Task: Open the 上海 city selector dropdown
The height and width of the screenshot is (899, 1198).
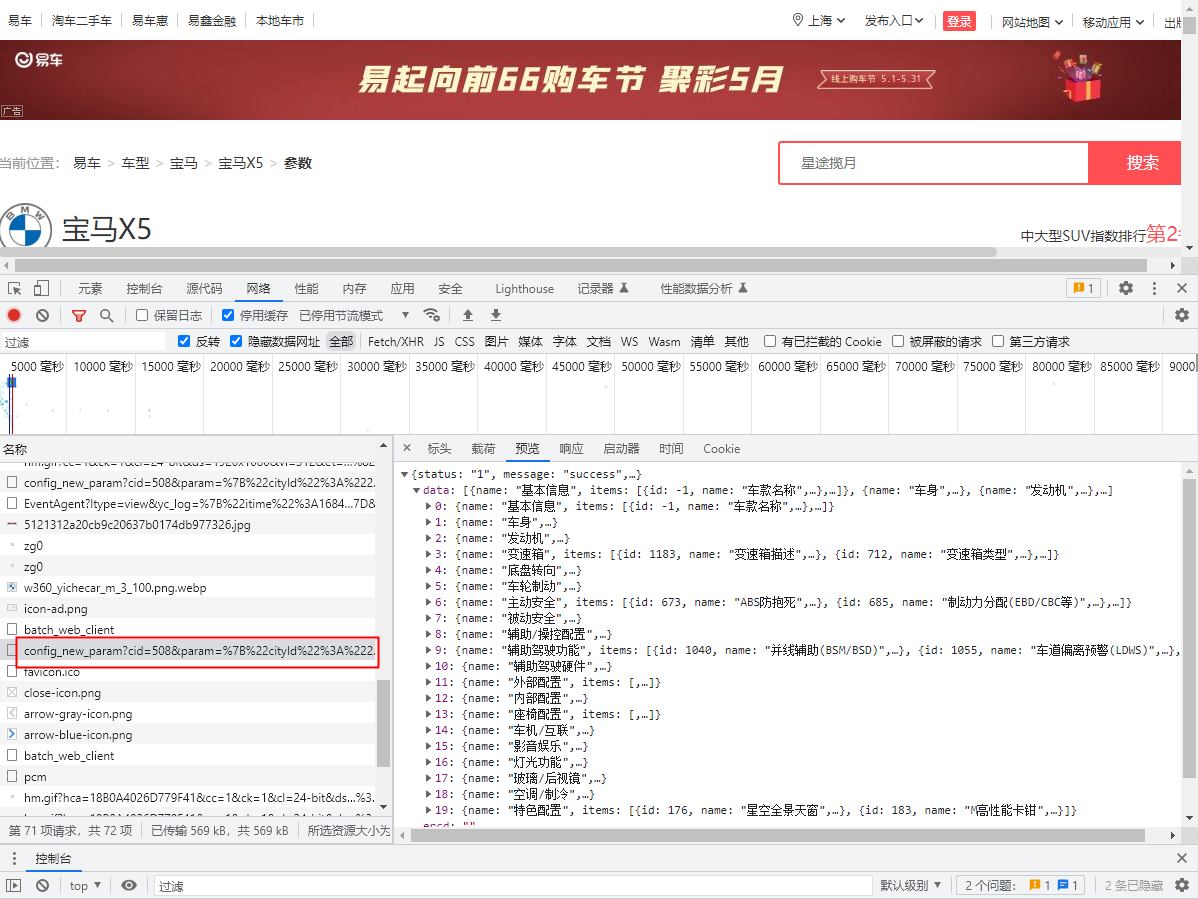Action: coord(818,21)
